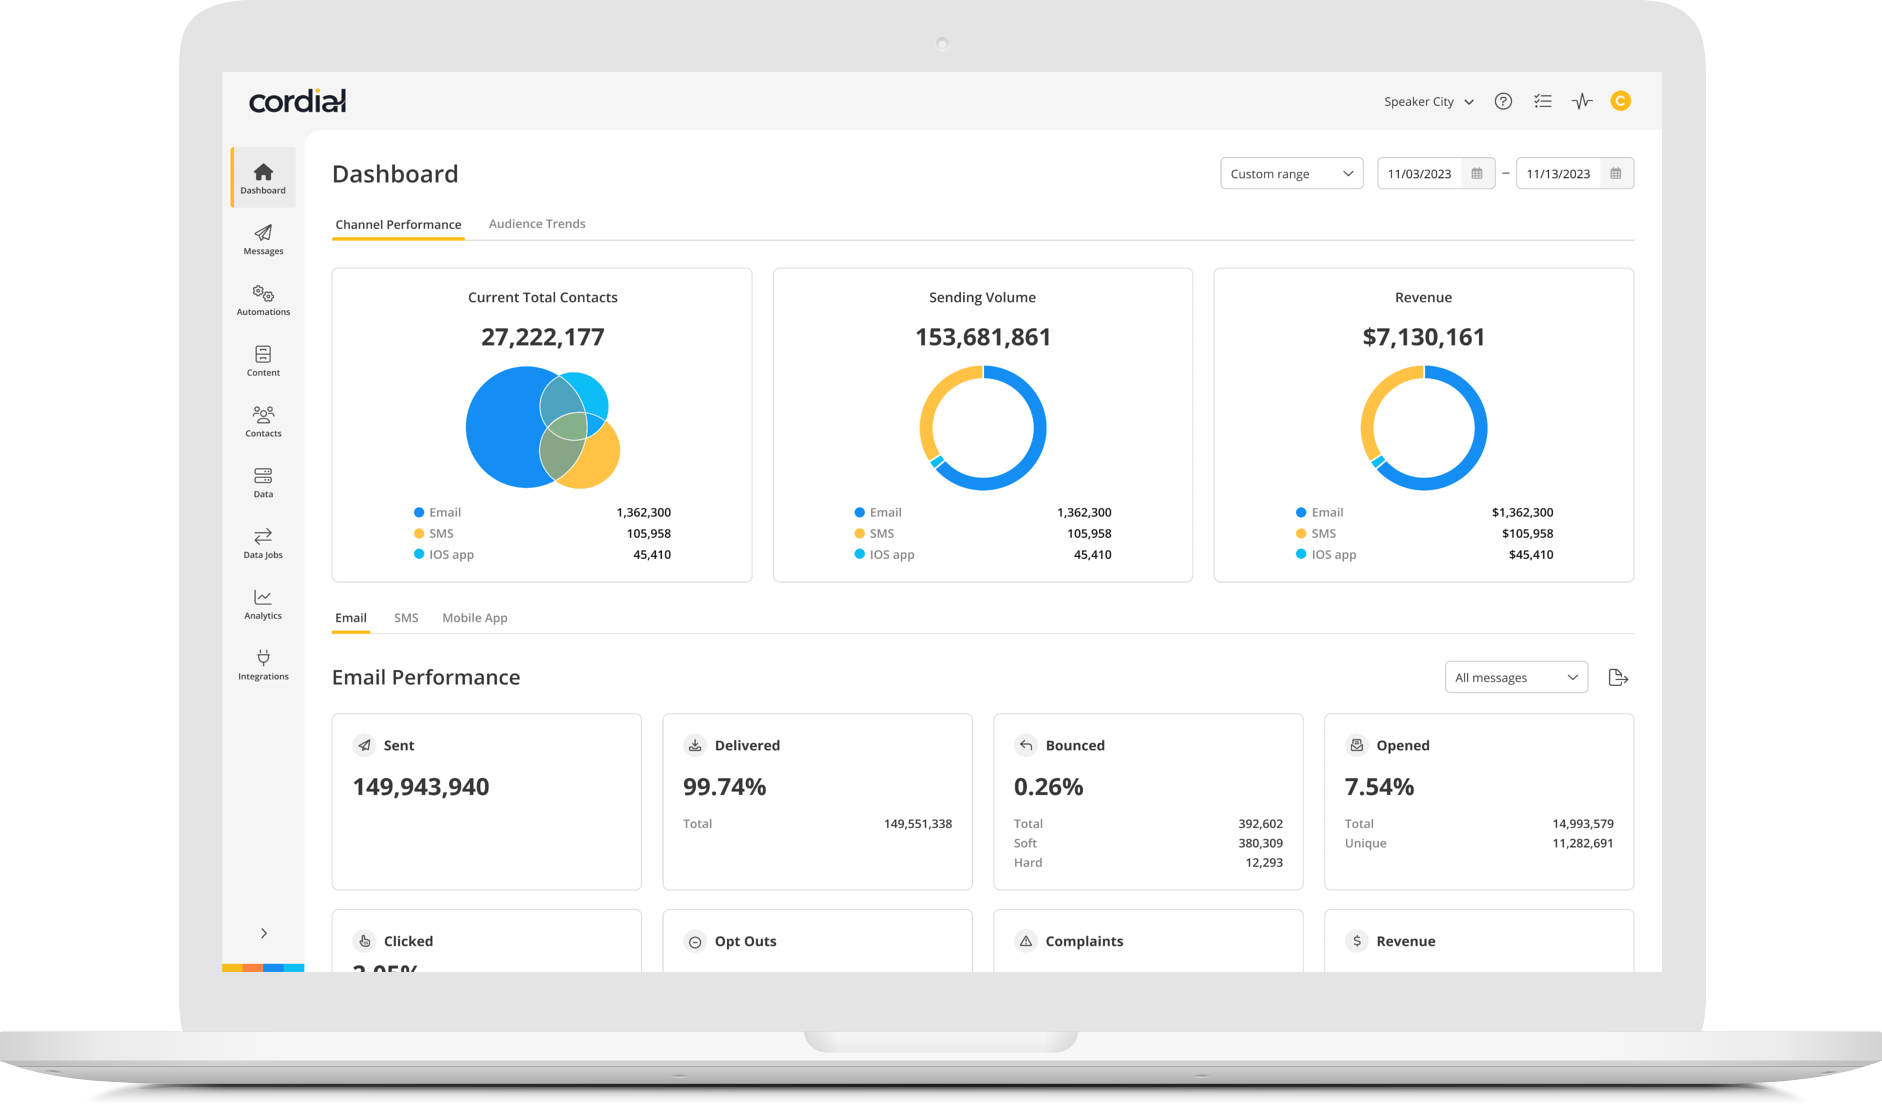Click the activity pulse icon in header

[x=1582, y=100]
